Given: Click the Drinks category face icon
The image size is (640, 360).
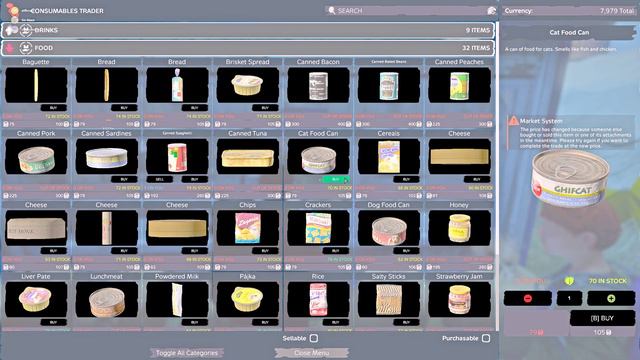Looking at the screenshot, I should pyautogui.click(x=26, y=30).
